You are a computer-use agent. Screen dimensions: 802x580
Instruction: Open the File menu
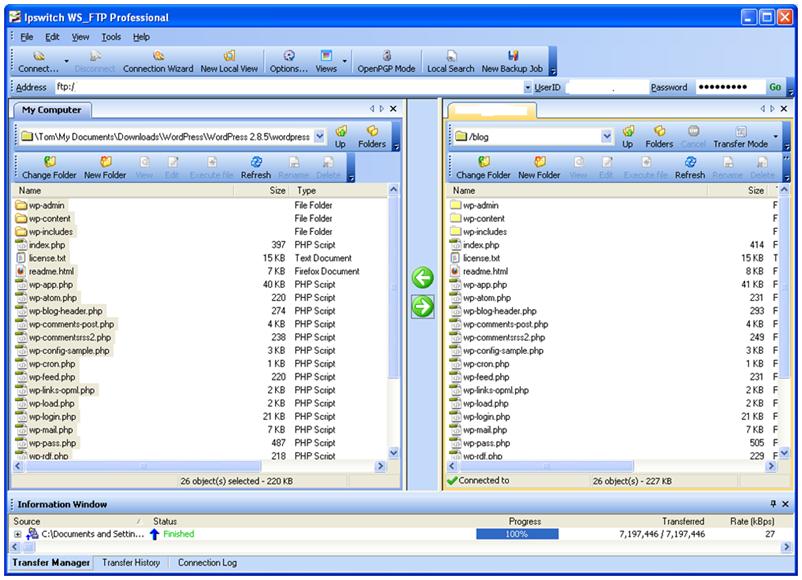coord(27,37)
